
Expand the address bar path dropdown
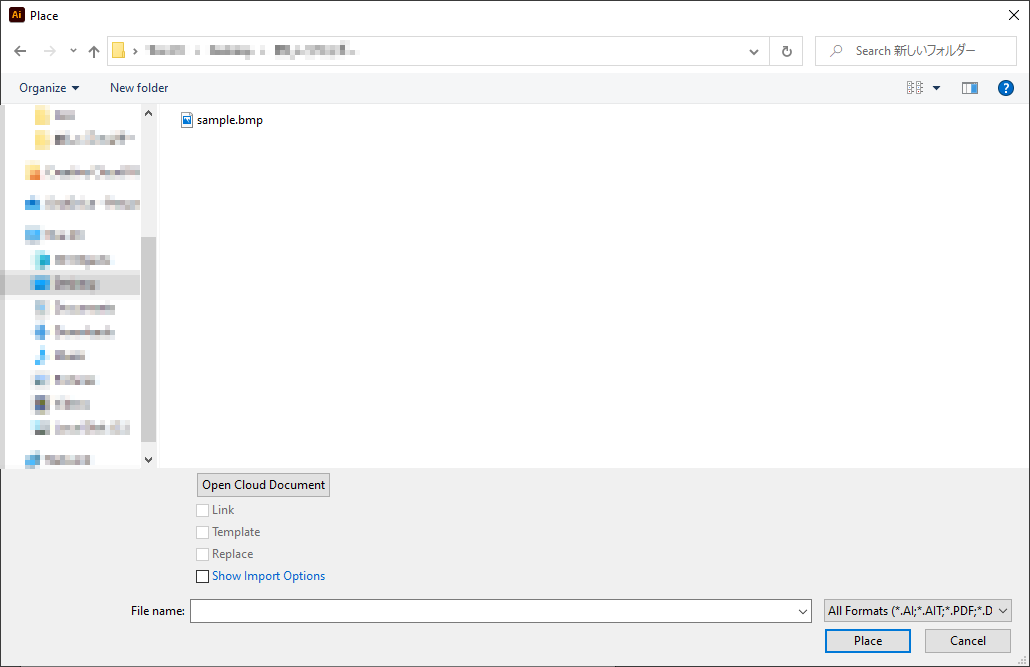point(754,51)
